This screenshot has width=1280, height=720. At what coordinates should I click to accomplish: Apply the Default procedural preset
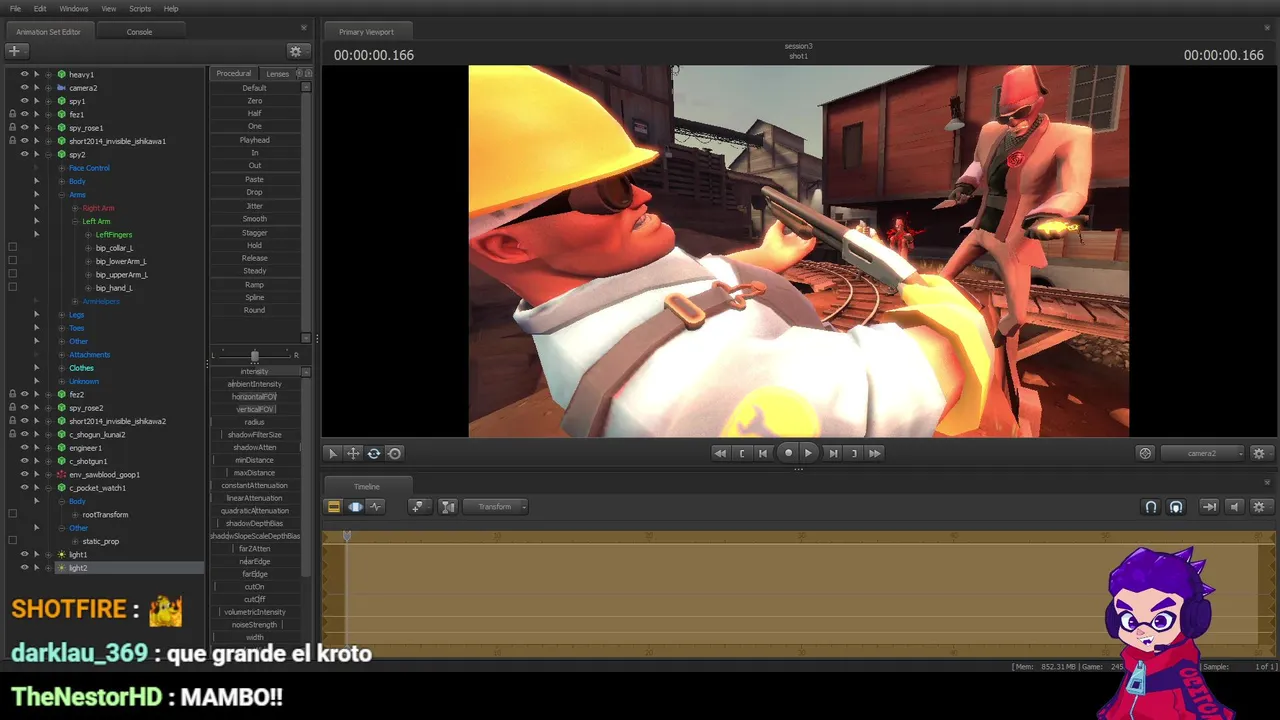[x=255, y=88]
